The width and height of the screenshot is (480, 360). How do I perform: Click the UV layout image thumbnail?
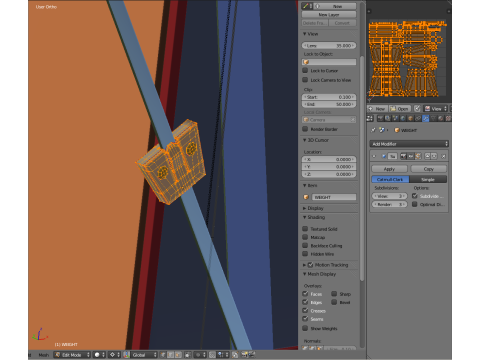(x=407, y=59)
